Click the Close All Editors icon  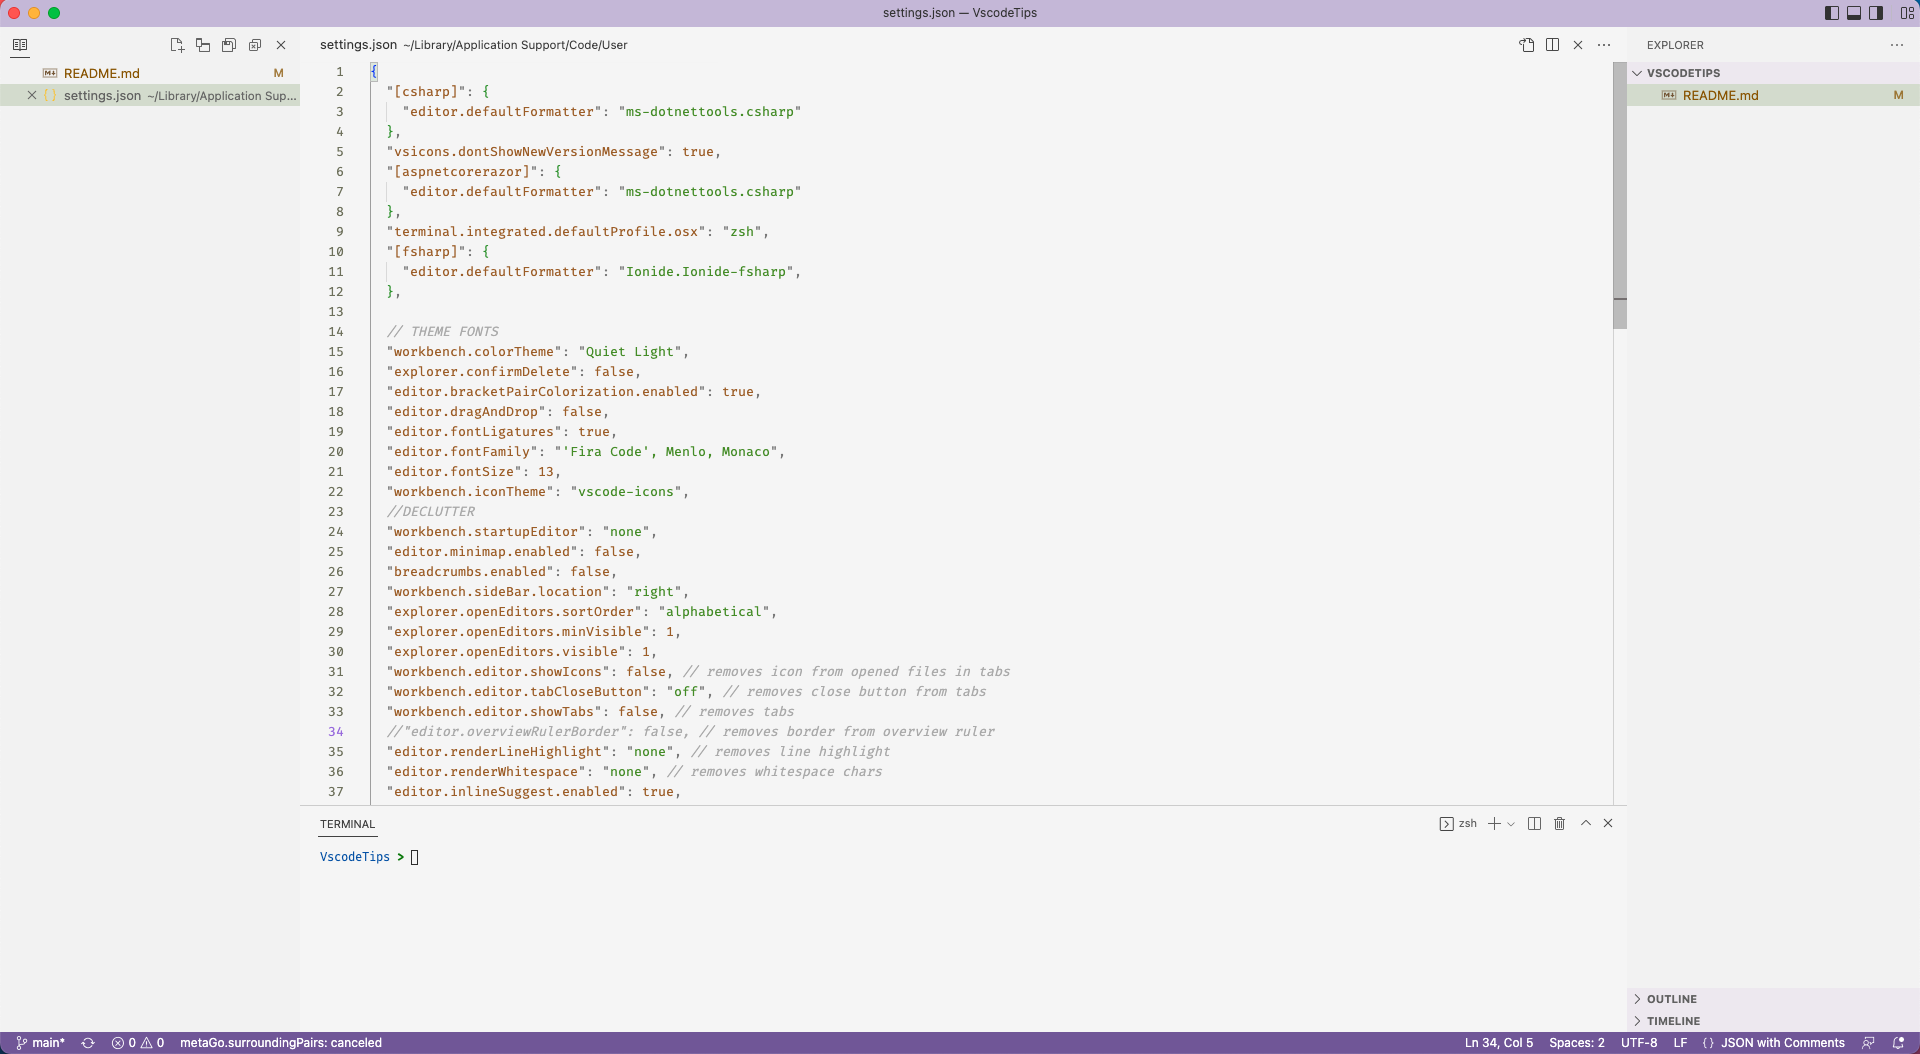point(255,45)
